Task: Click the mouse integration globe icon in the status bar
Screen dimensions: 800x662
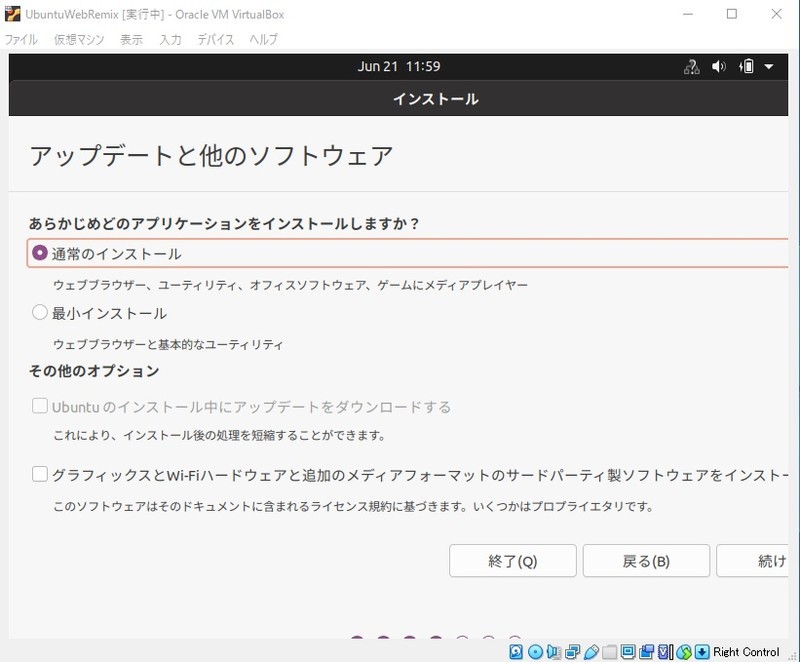Action: point(684,652)
